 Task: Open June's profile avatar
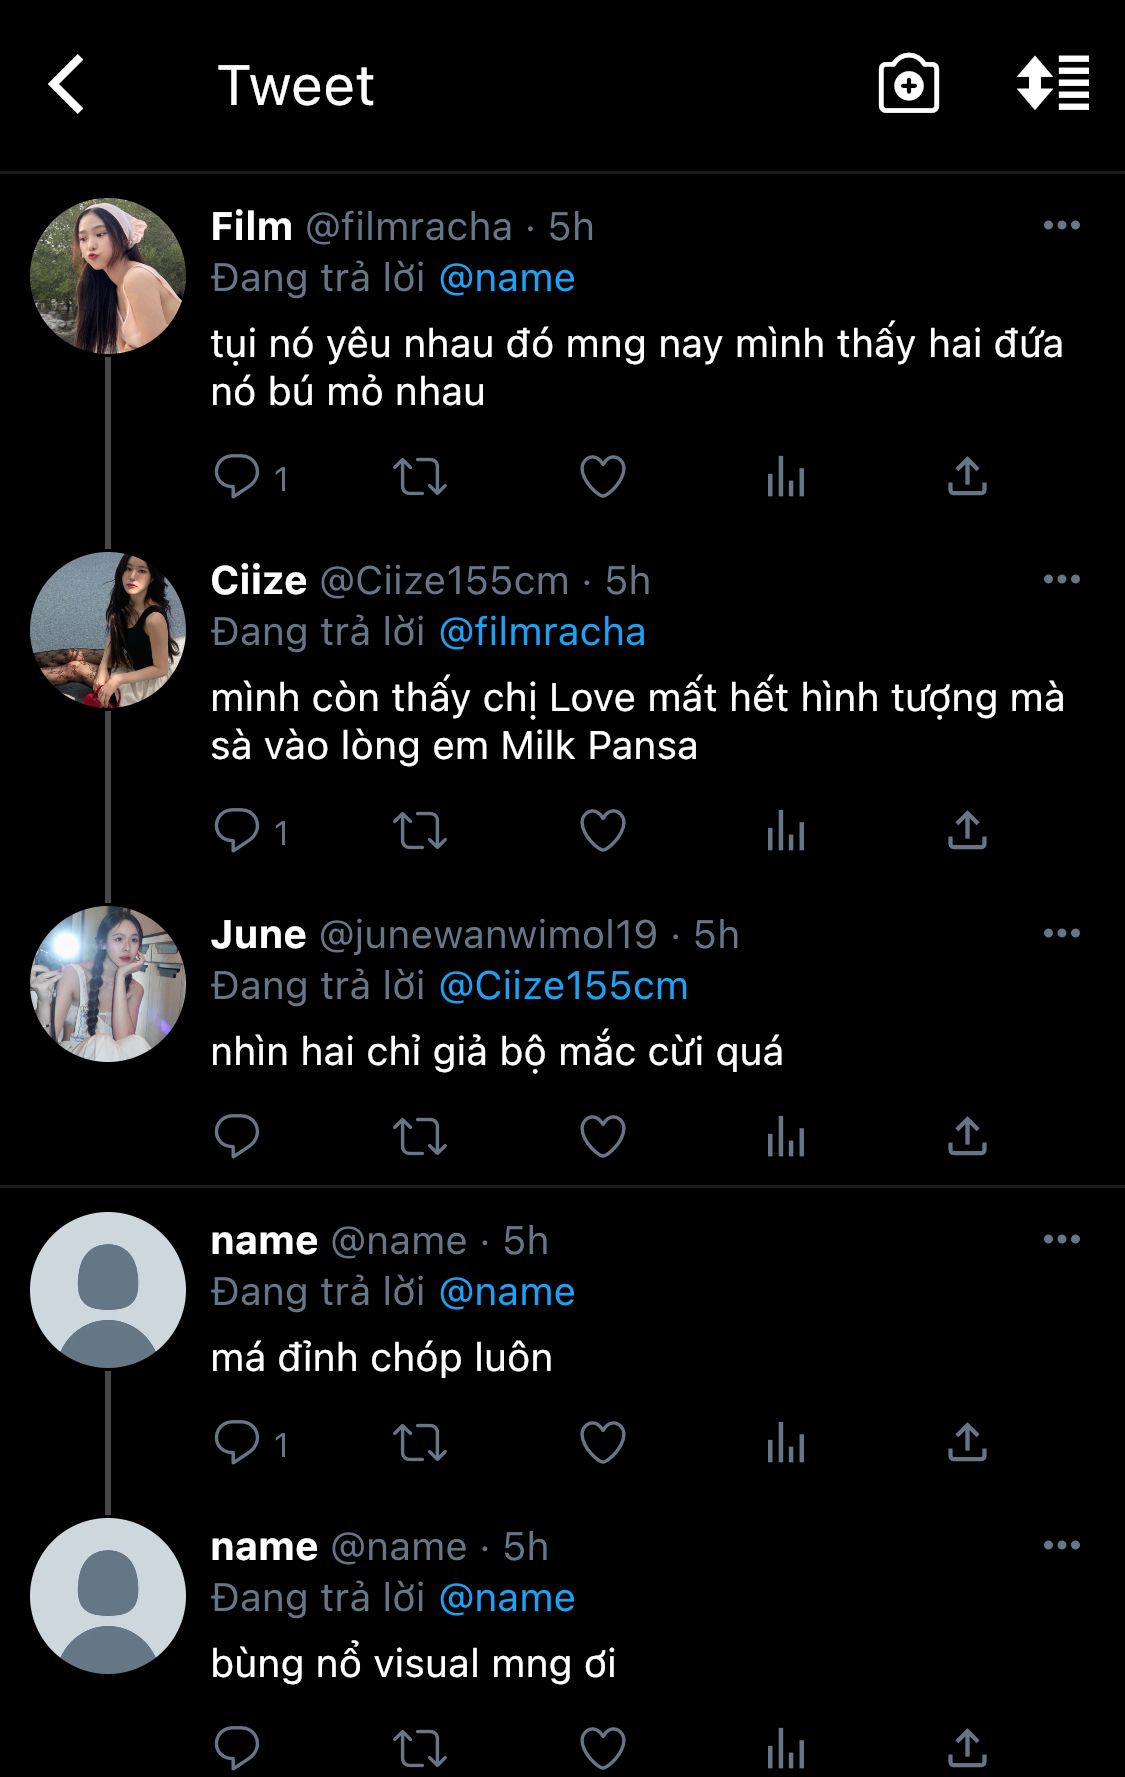click(x=108, y=984)
